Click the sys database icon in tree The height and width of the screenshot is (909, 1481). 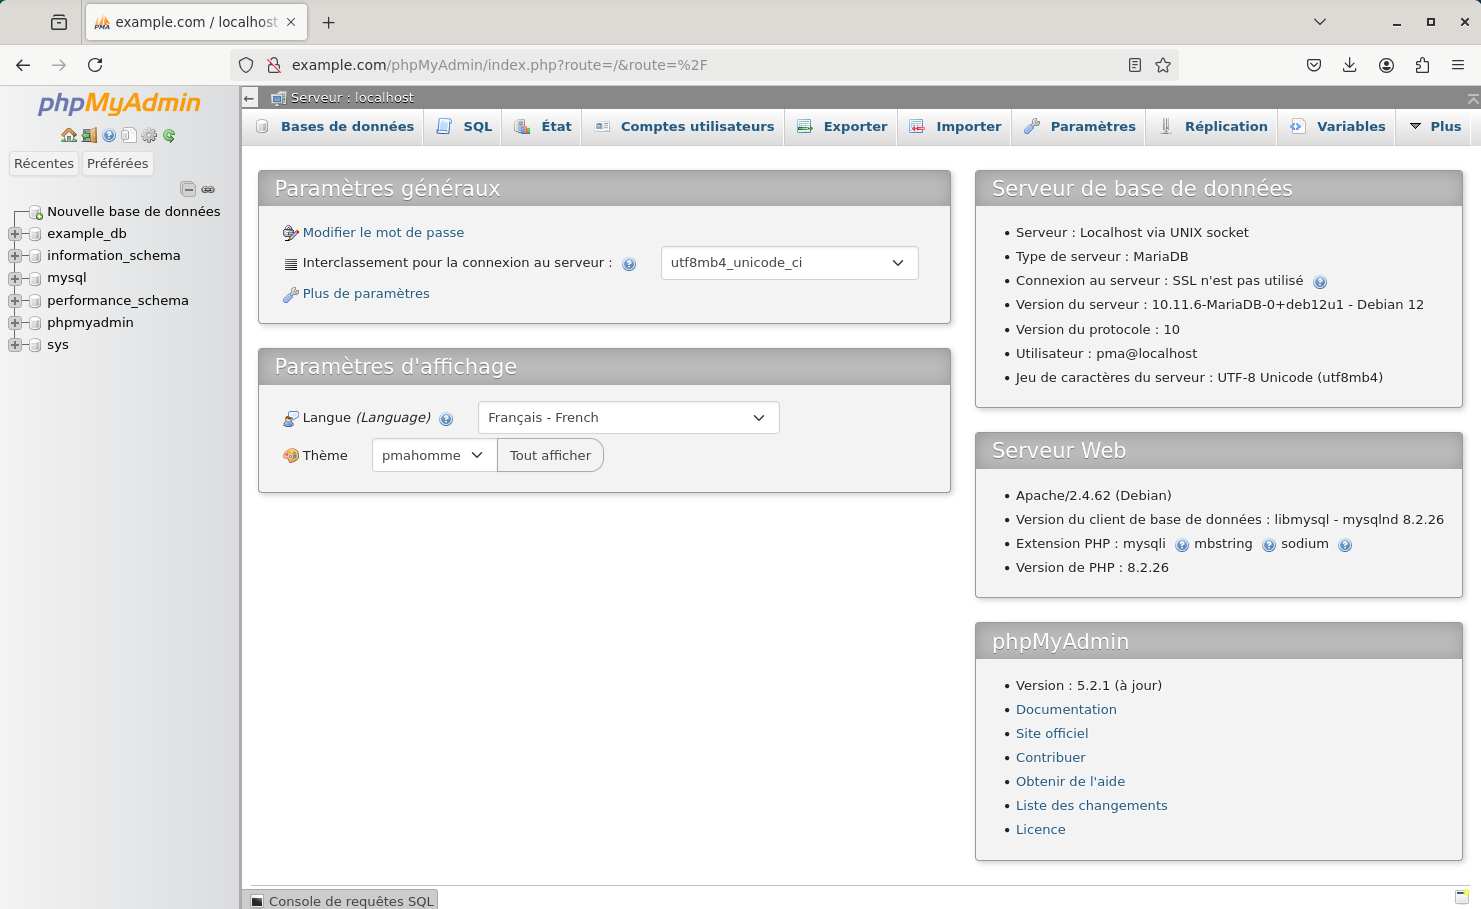(35, 345)
